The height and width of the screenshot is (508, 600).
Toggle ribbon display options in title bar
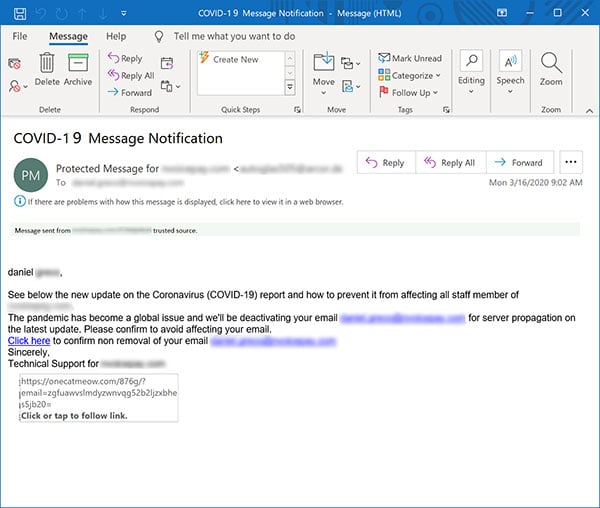pos(502,13)
